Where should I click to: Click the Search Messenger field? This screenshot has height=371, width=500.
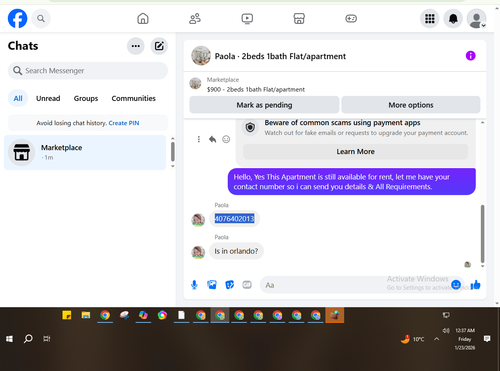[x=88, y=71]
